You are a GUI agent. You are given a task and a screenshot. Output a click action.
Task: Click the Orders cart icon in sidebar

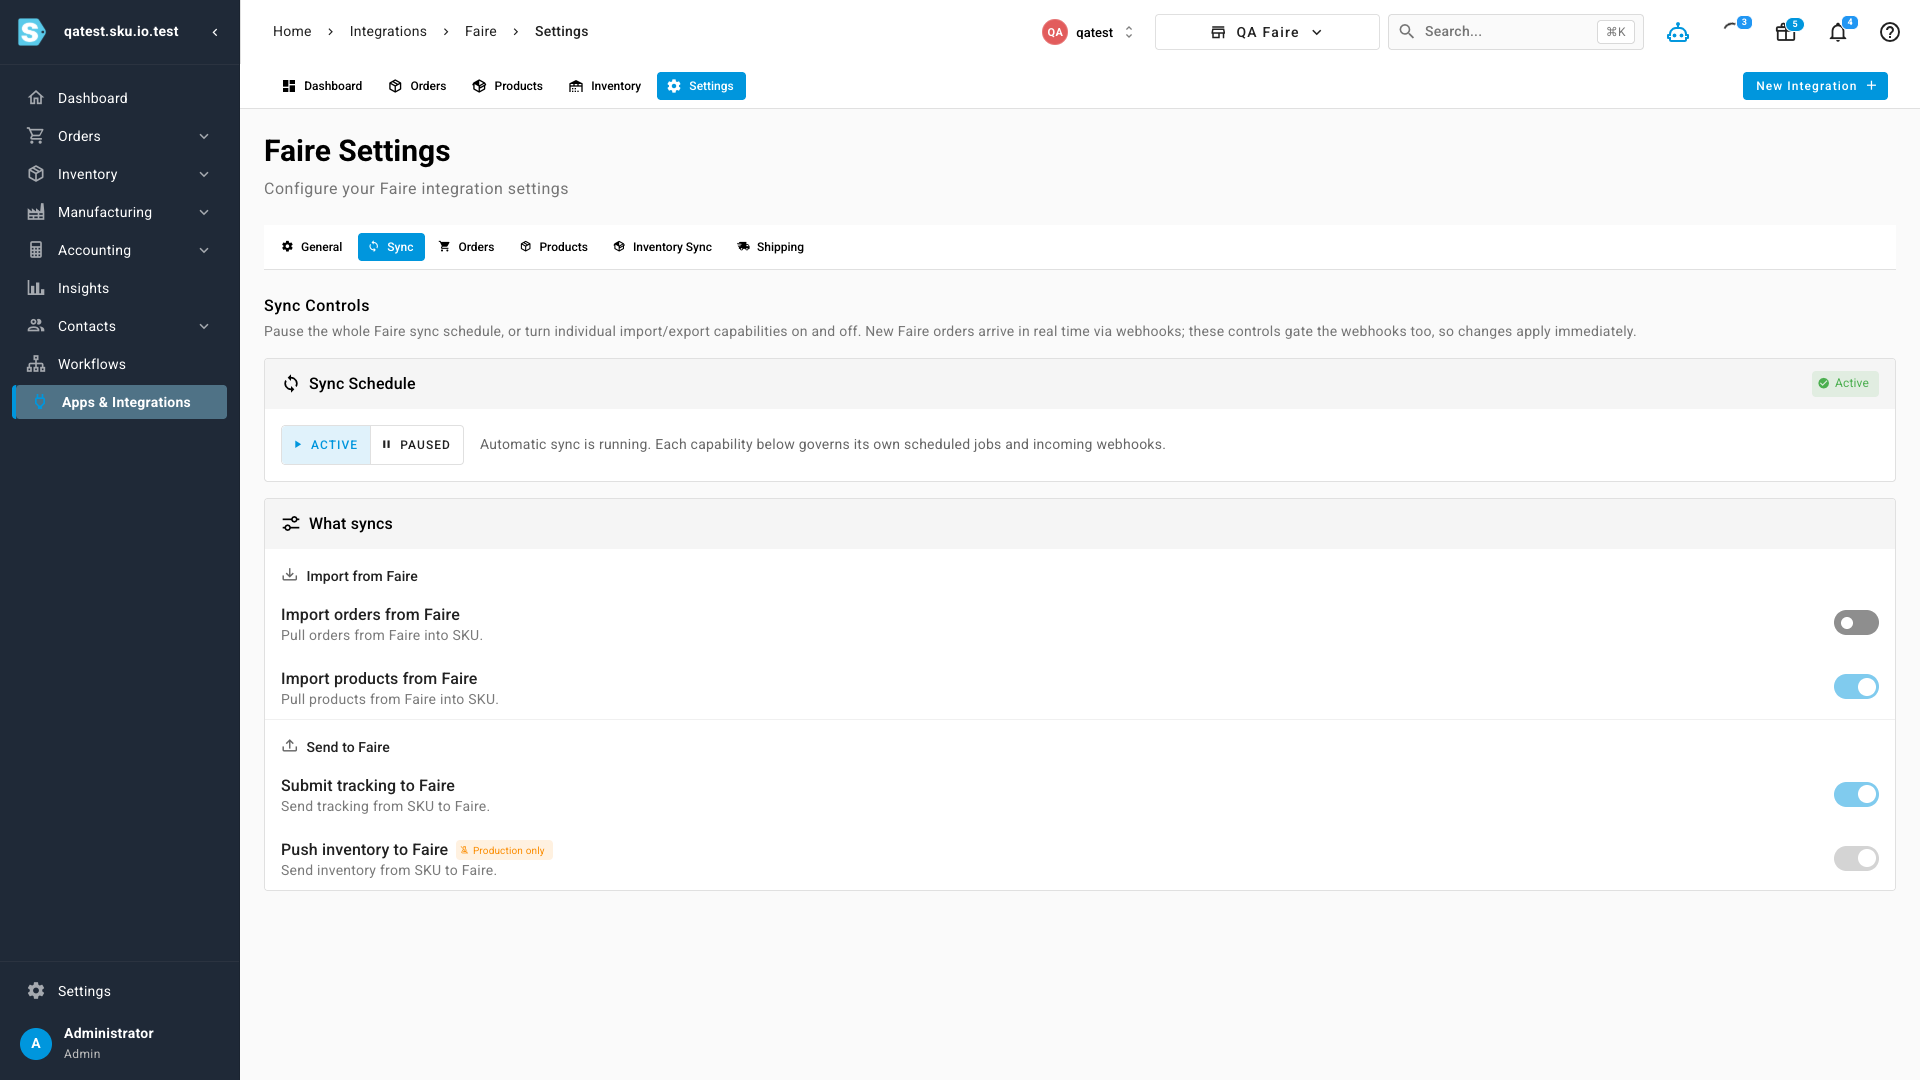36,136
